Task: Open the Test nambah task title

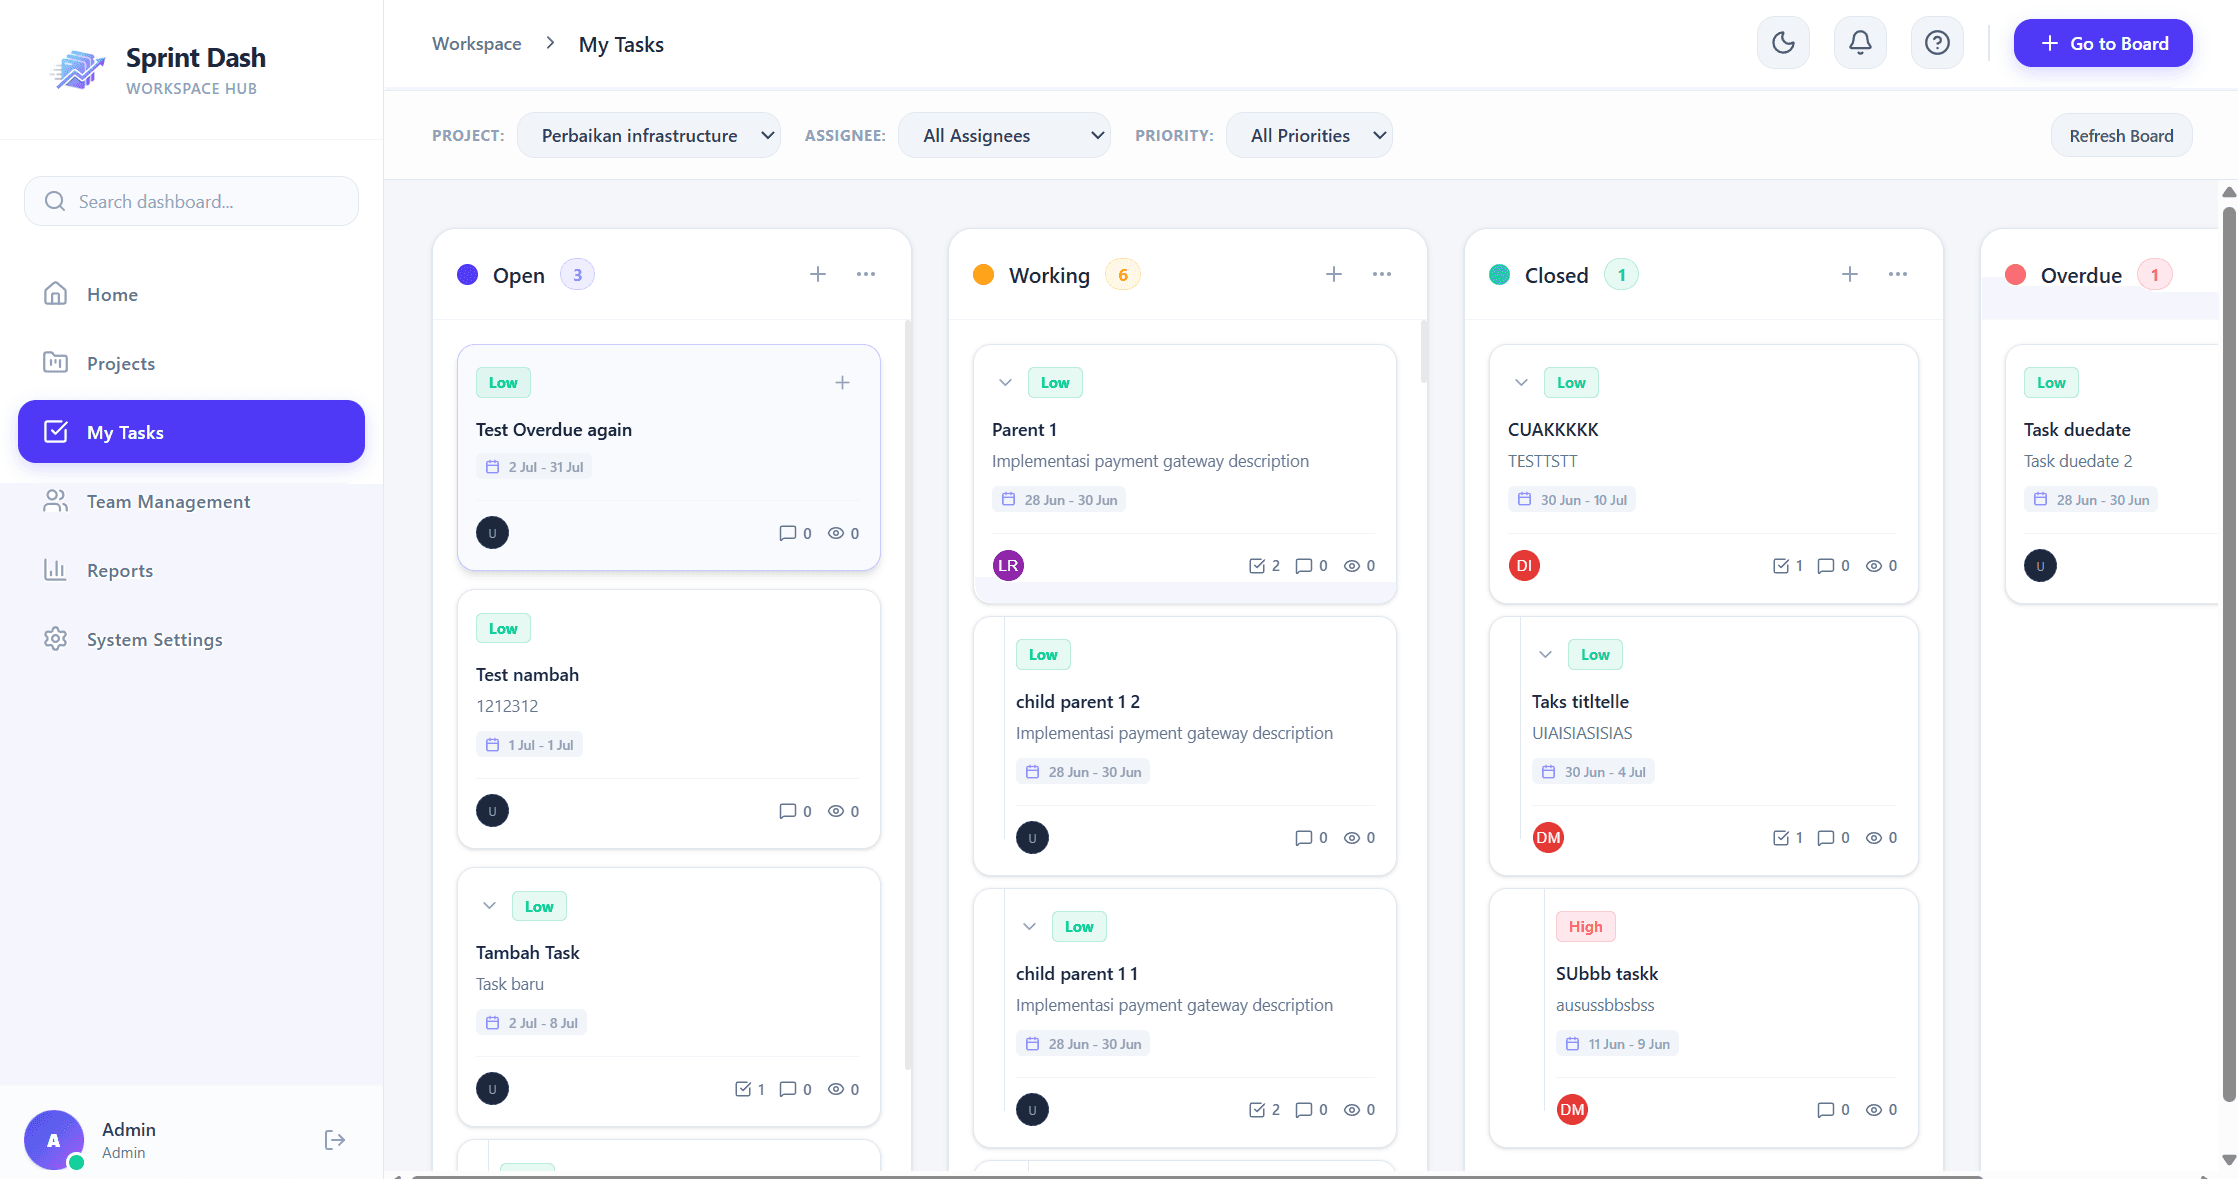Action: [527, 675]
